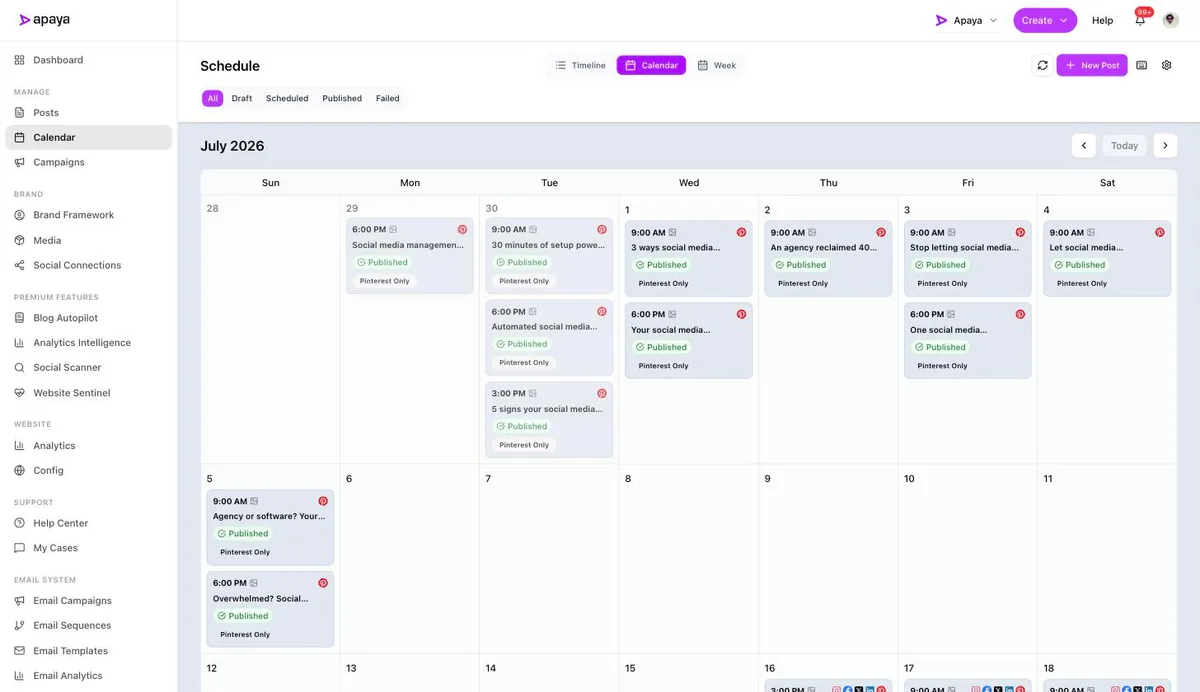Open the '3 ways social media' post
This screenshot has width=1200, height=692.
pos(689,259)
